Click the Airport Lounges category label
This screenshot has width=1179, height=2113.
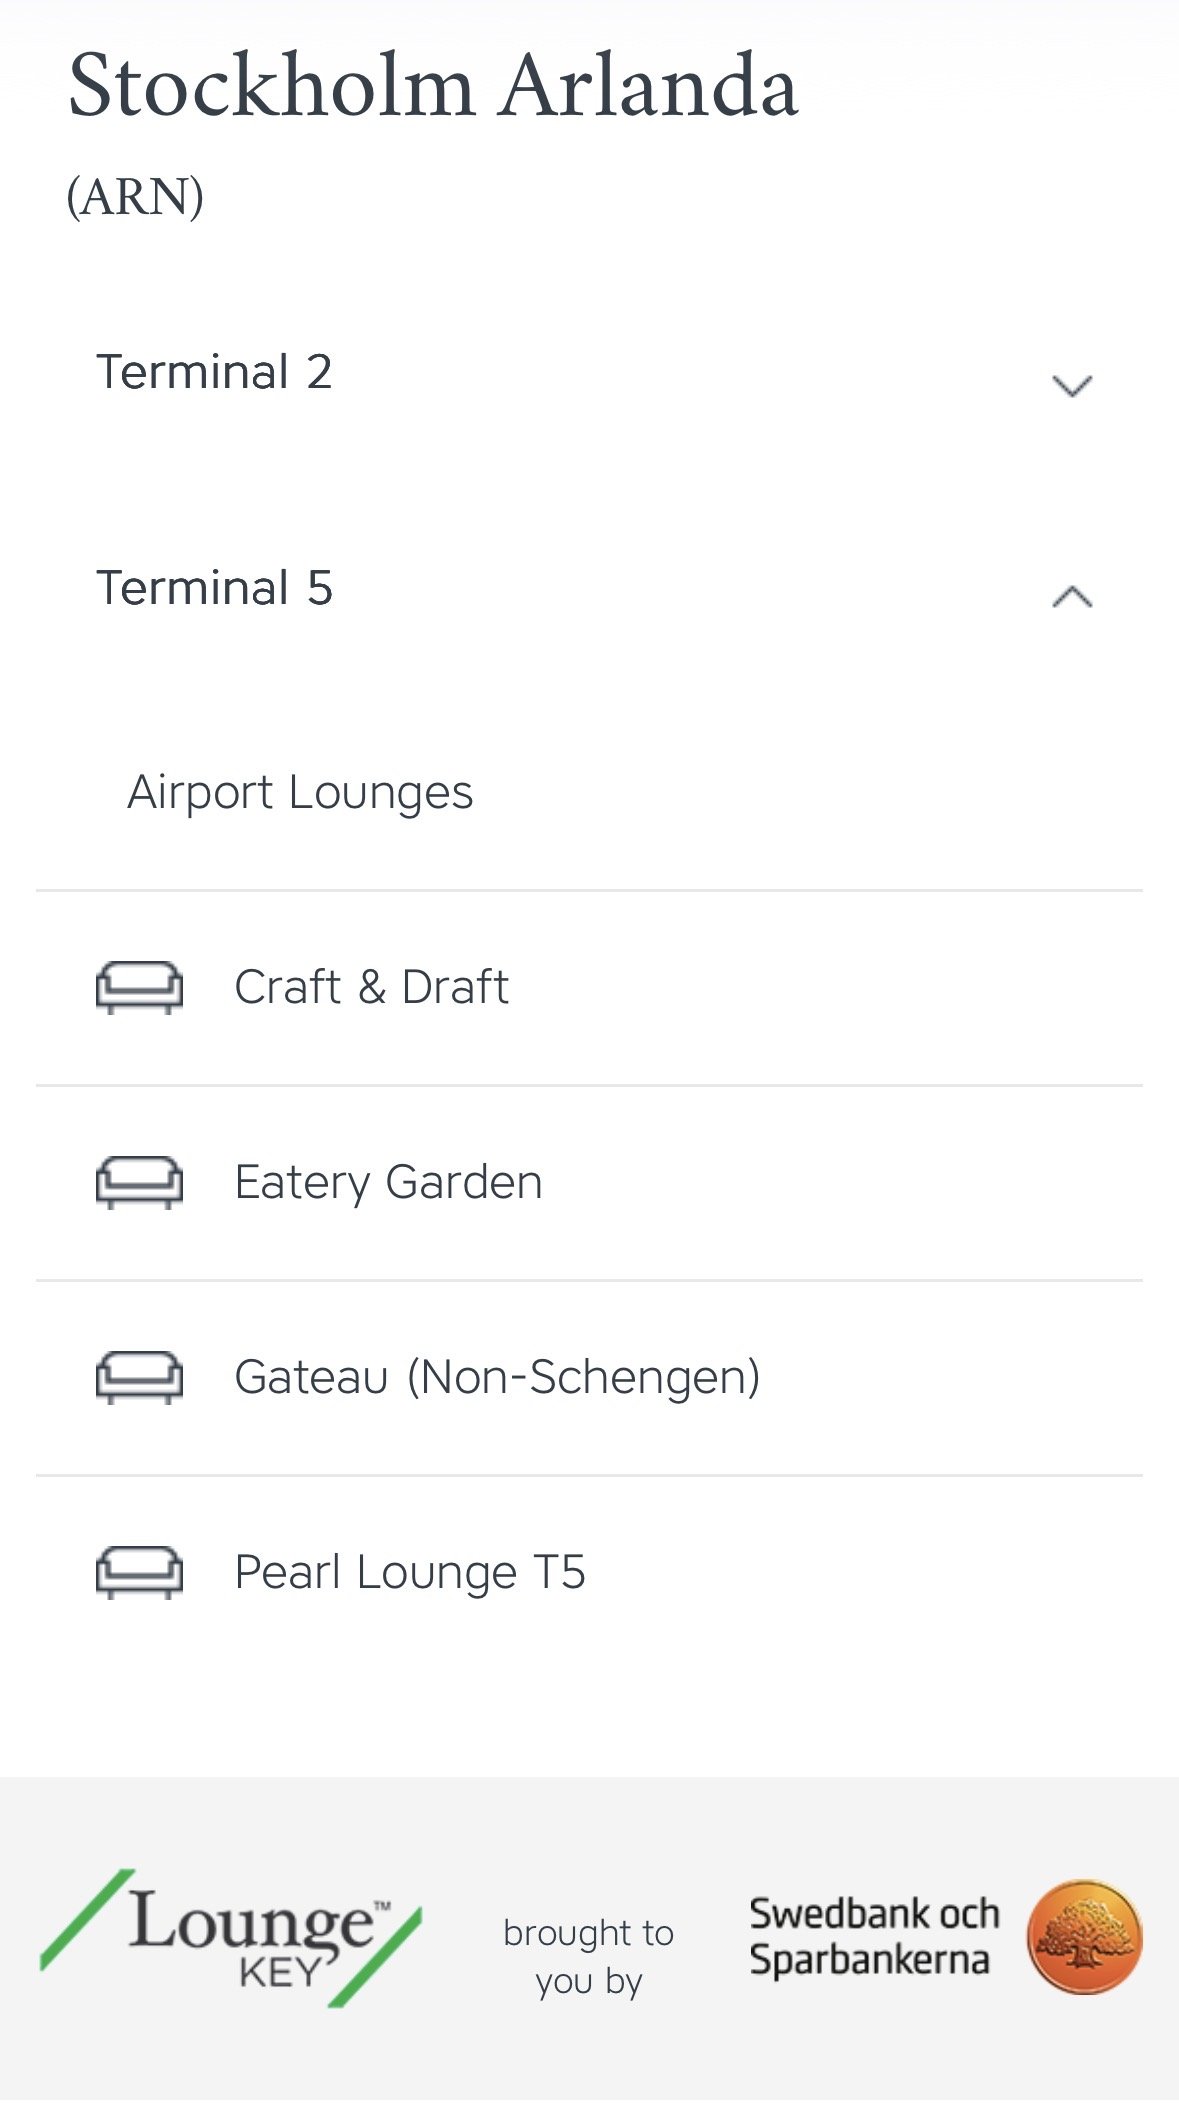tap(300, 793)
